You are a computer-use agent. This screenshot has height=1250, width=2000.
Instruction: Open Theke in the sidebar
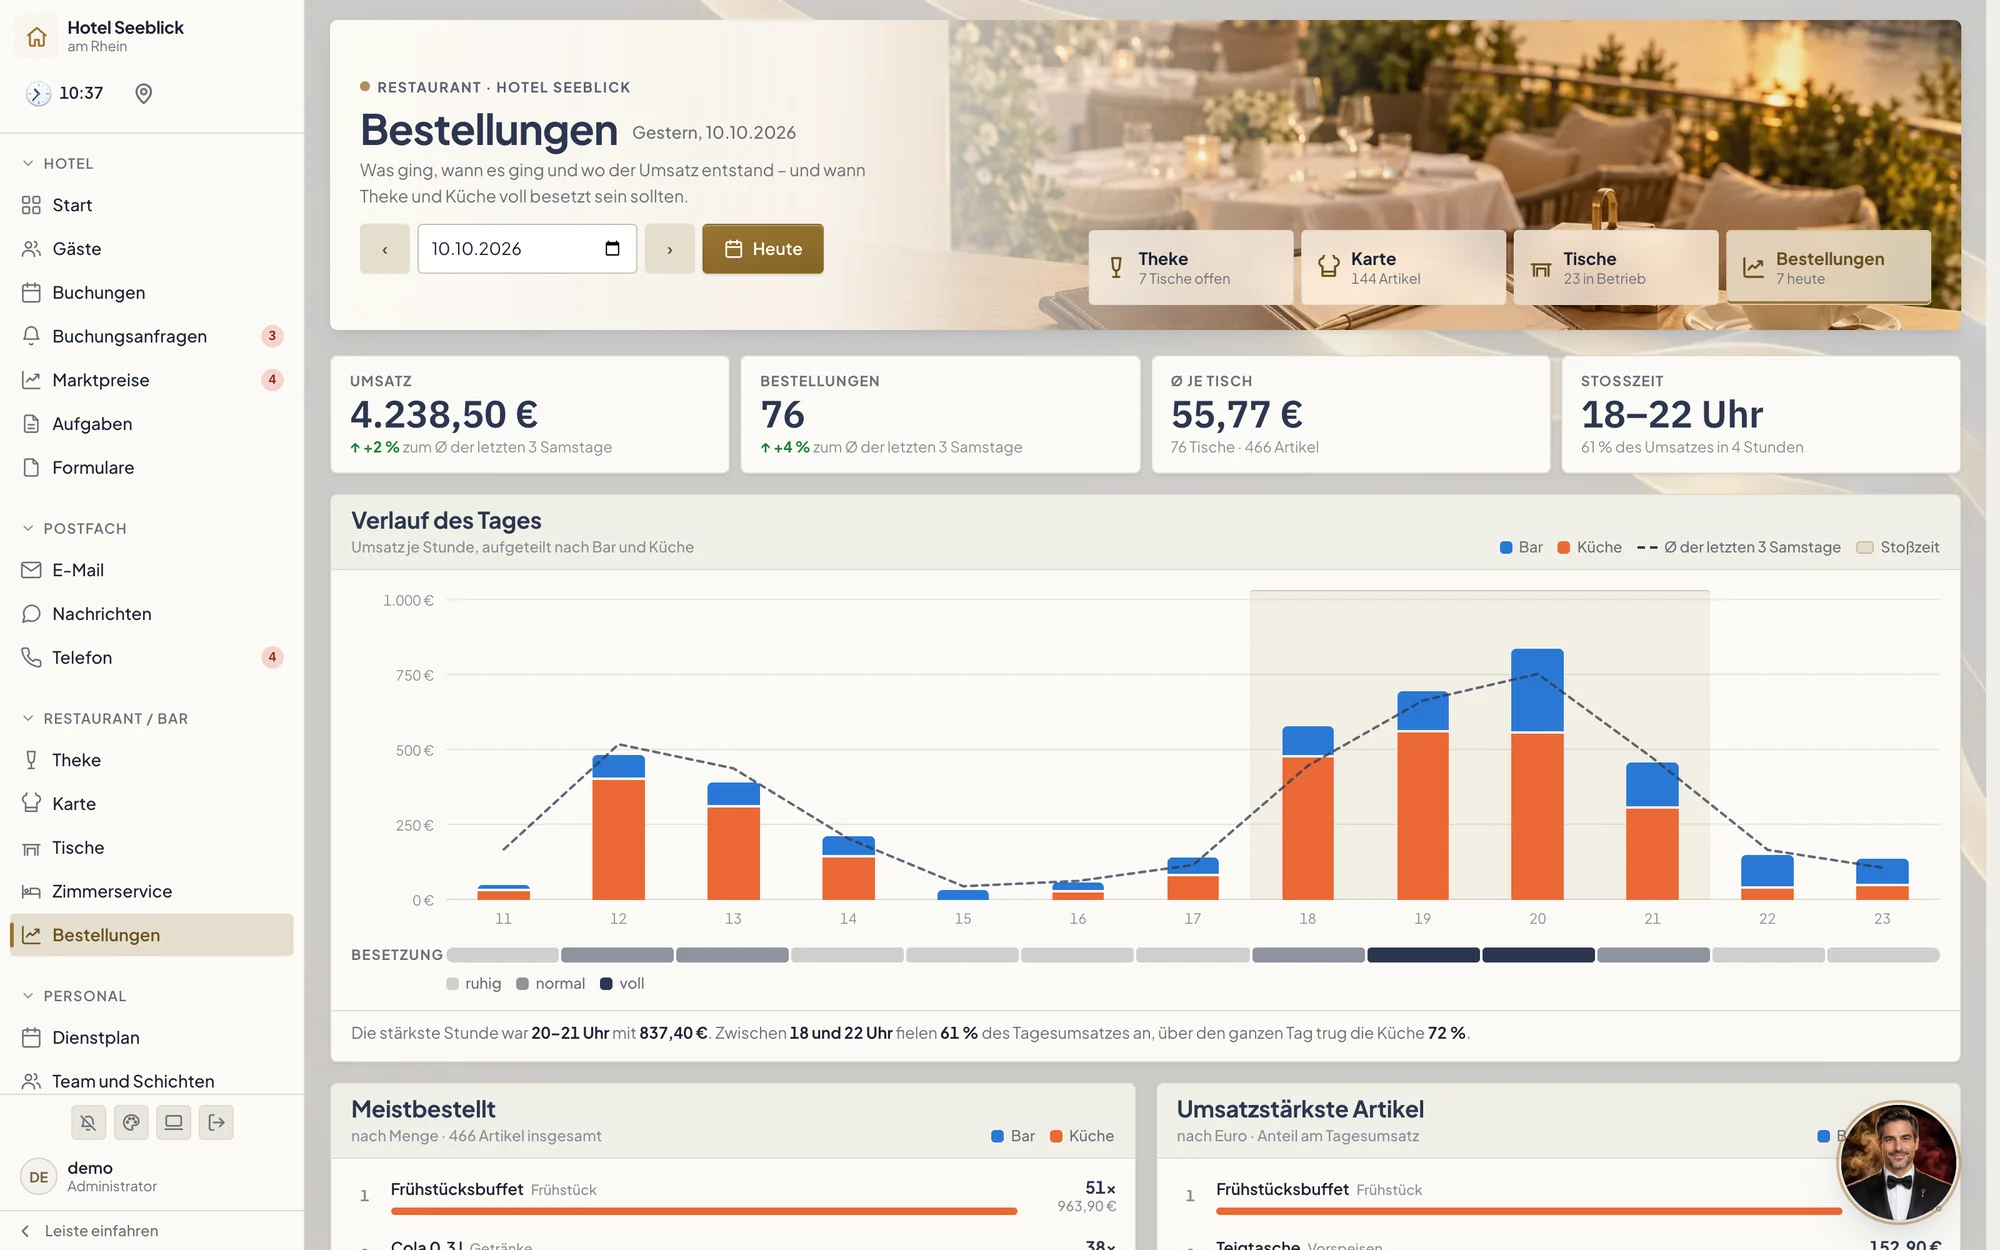(x=152, y=760)
